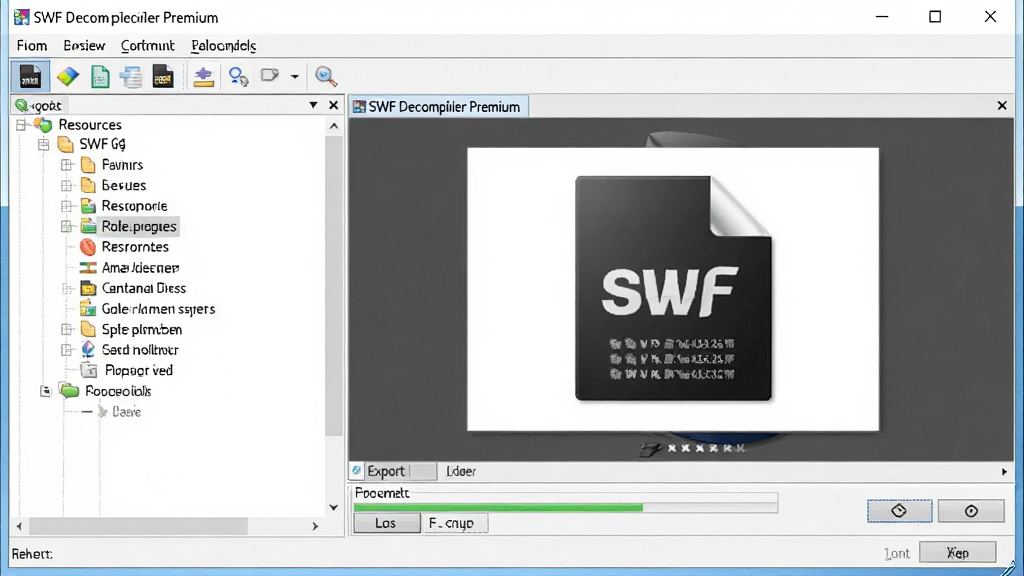Click the blue and yellow export toolbar icon
The height and width of the screenshot is (576, 1024).
(x=204, y=76)
